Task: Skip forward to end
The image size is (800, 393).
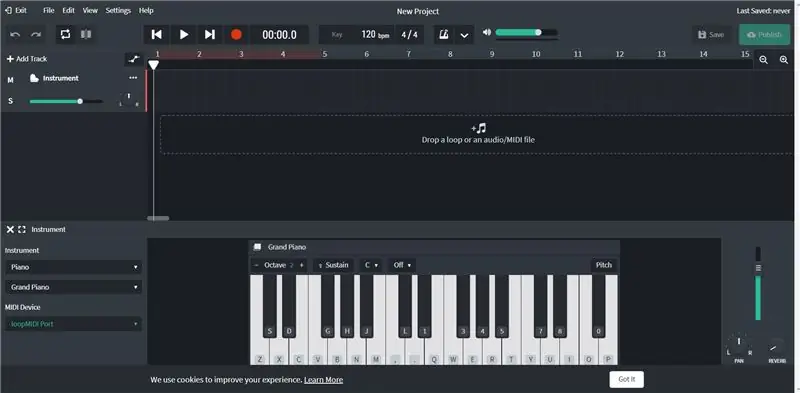Action: (210, 35)
